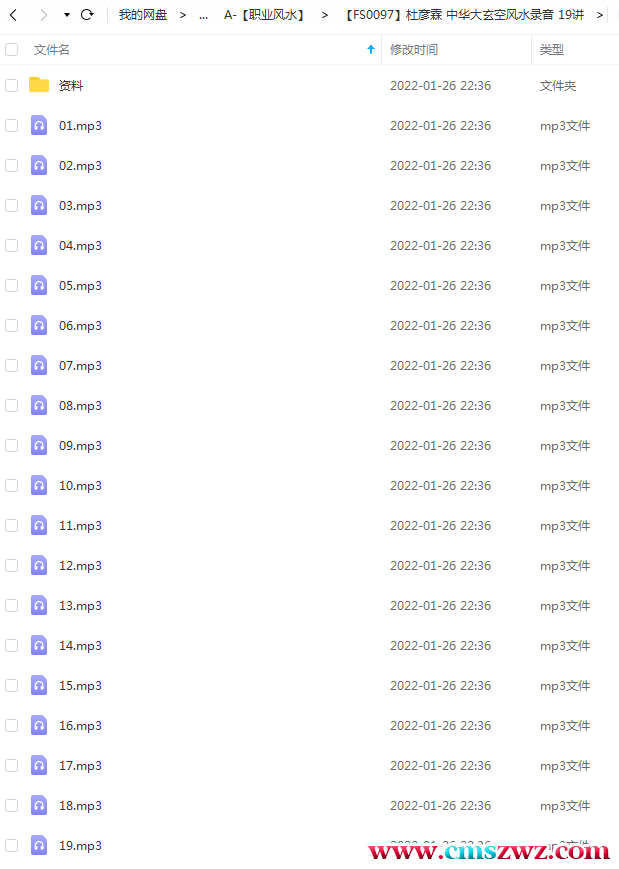Open the file 10.mp3
619x869 pixels.
[80, 485]
